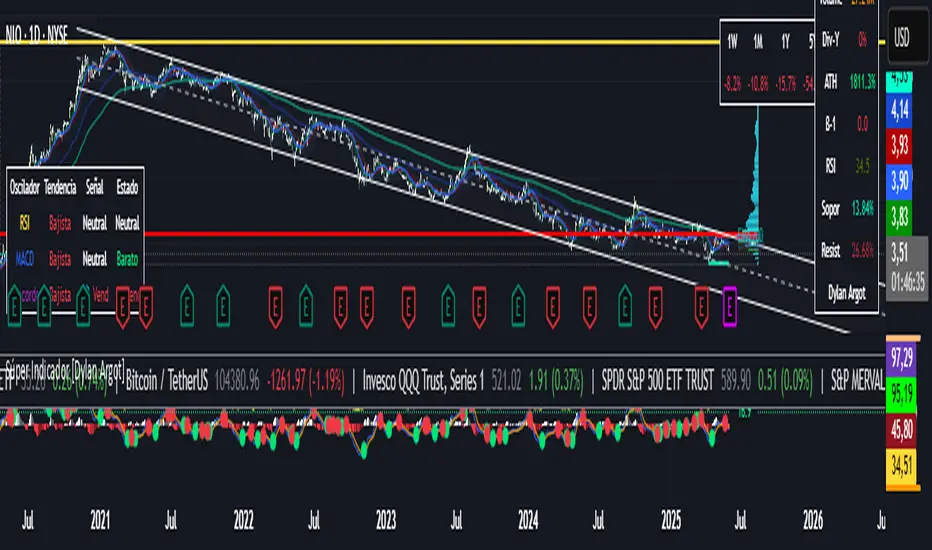Click the 34,51 yellow indicator value label
Viewport: 932px width, 550px height.
(x=902, y=467)
